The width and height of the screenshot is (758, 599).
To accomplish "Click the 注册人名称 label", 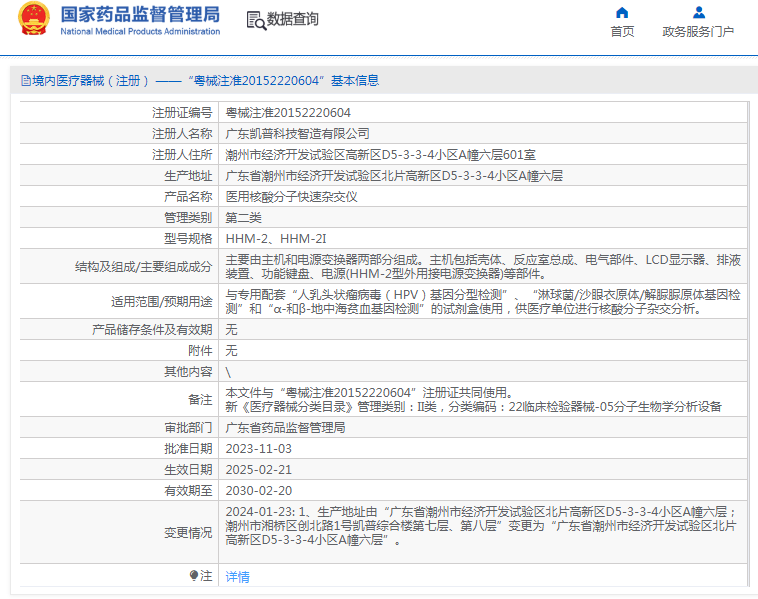I will coord(182,133).
